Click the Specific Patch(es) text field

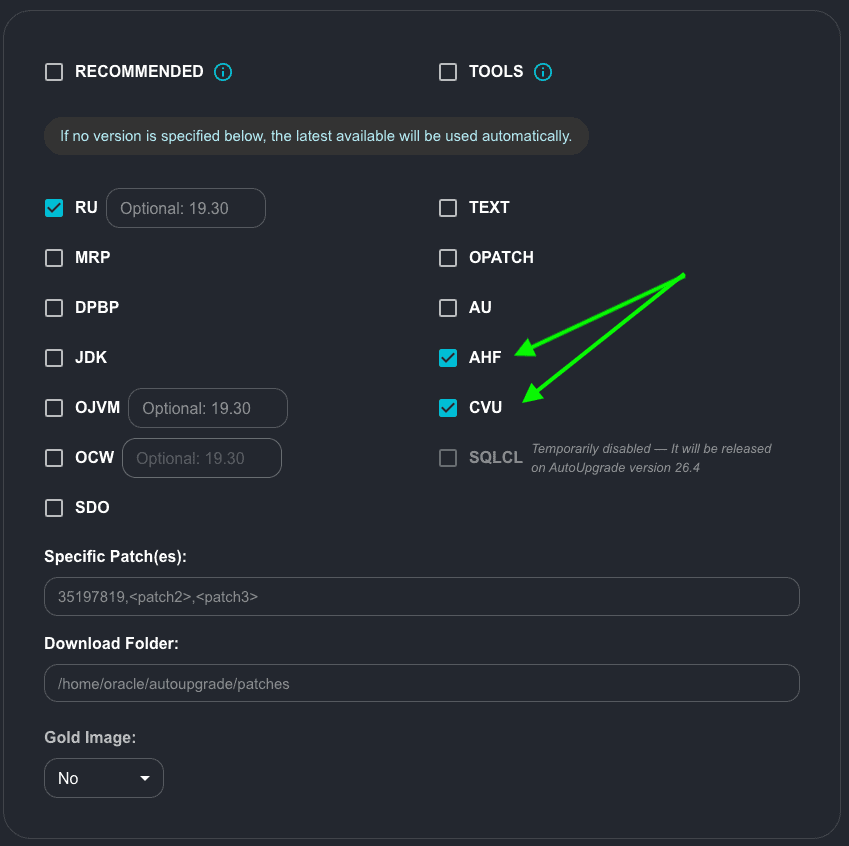421,596
